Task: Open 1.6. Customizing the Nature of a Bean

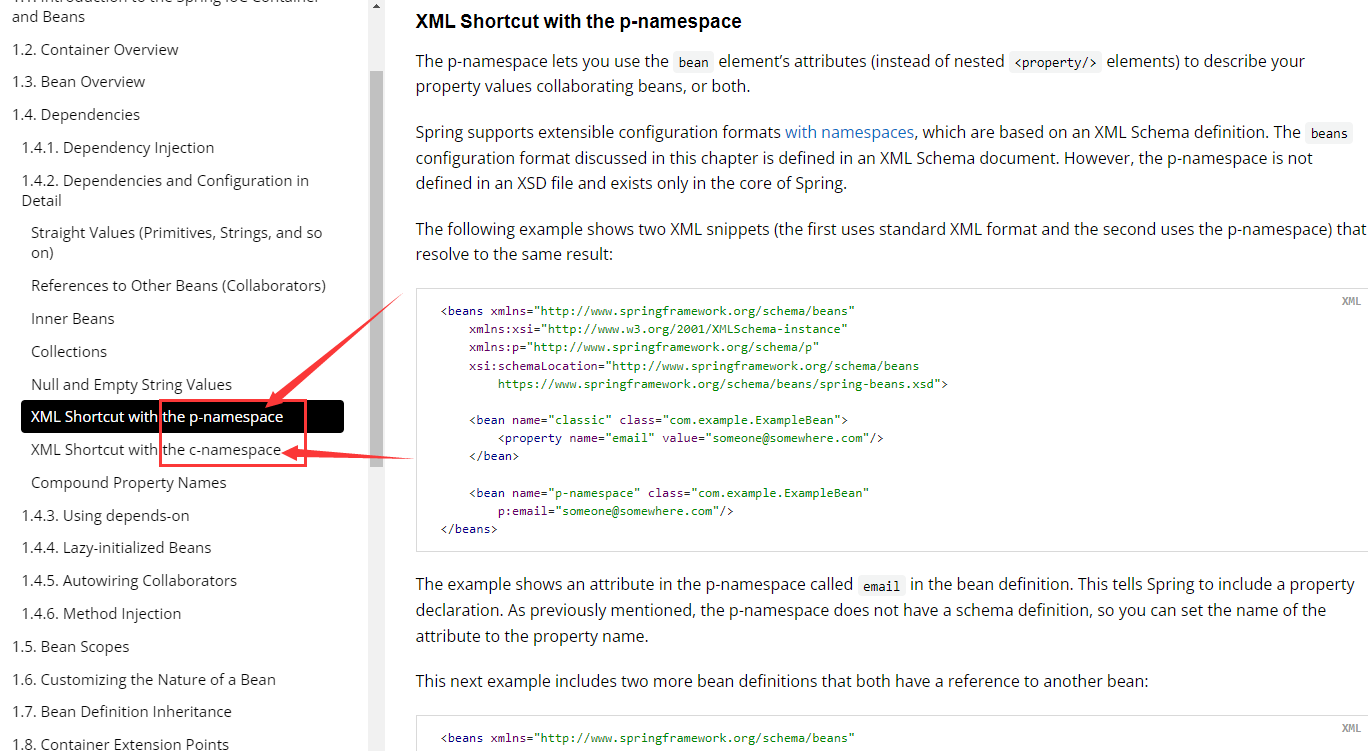Action: [144, 680]
